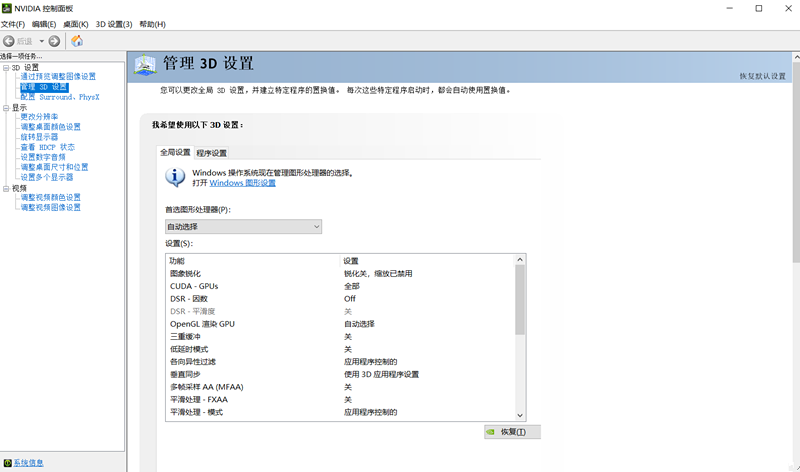Viewport: 800px width, 472px height.
Task: Click the 系统信息 icon at bottom left
Action: (7, 463)
